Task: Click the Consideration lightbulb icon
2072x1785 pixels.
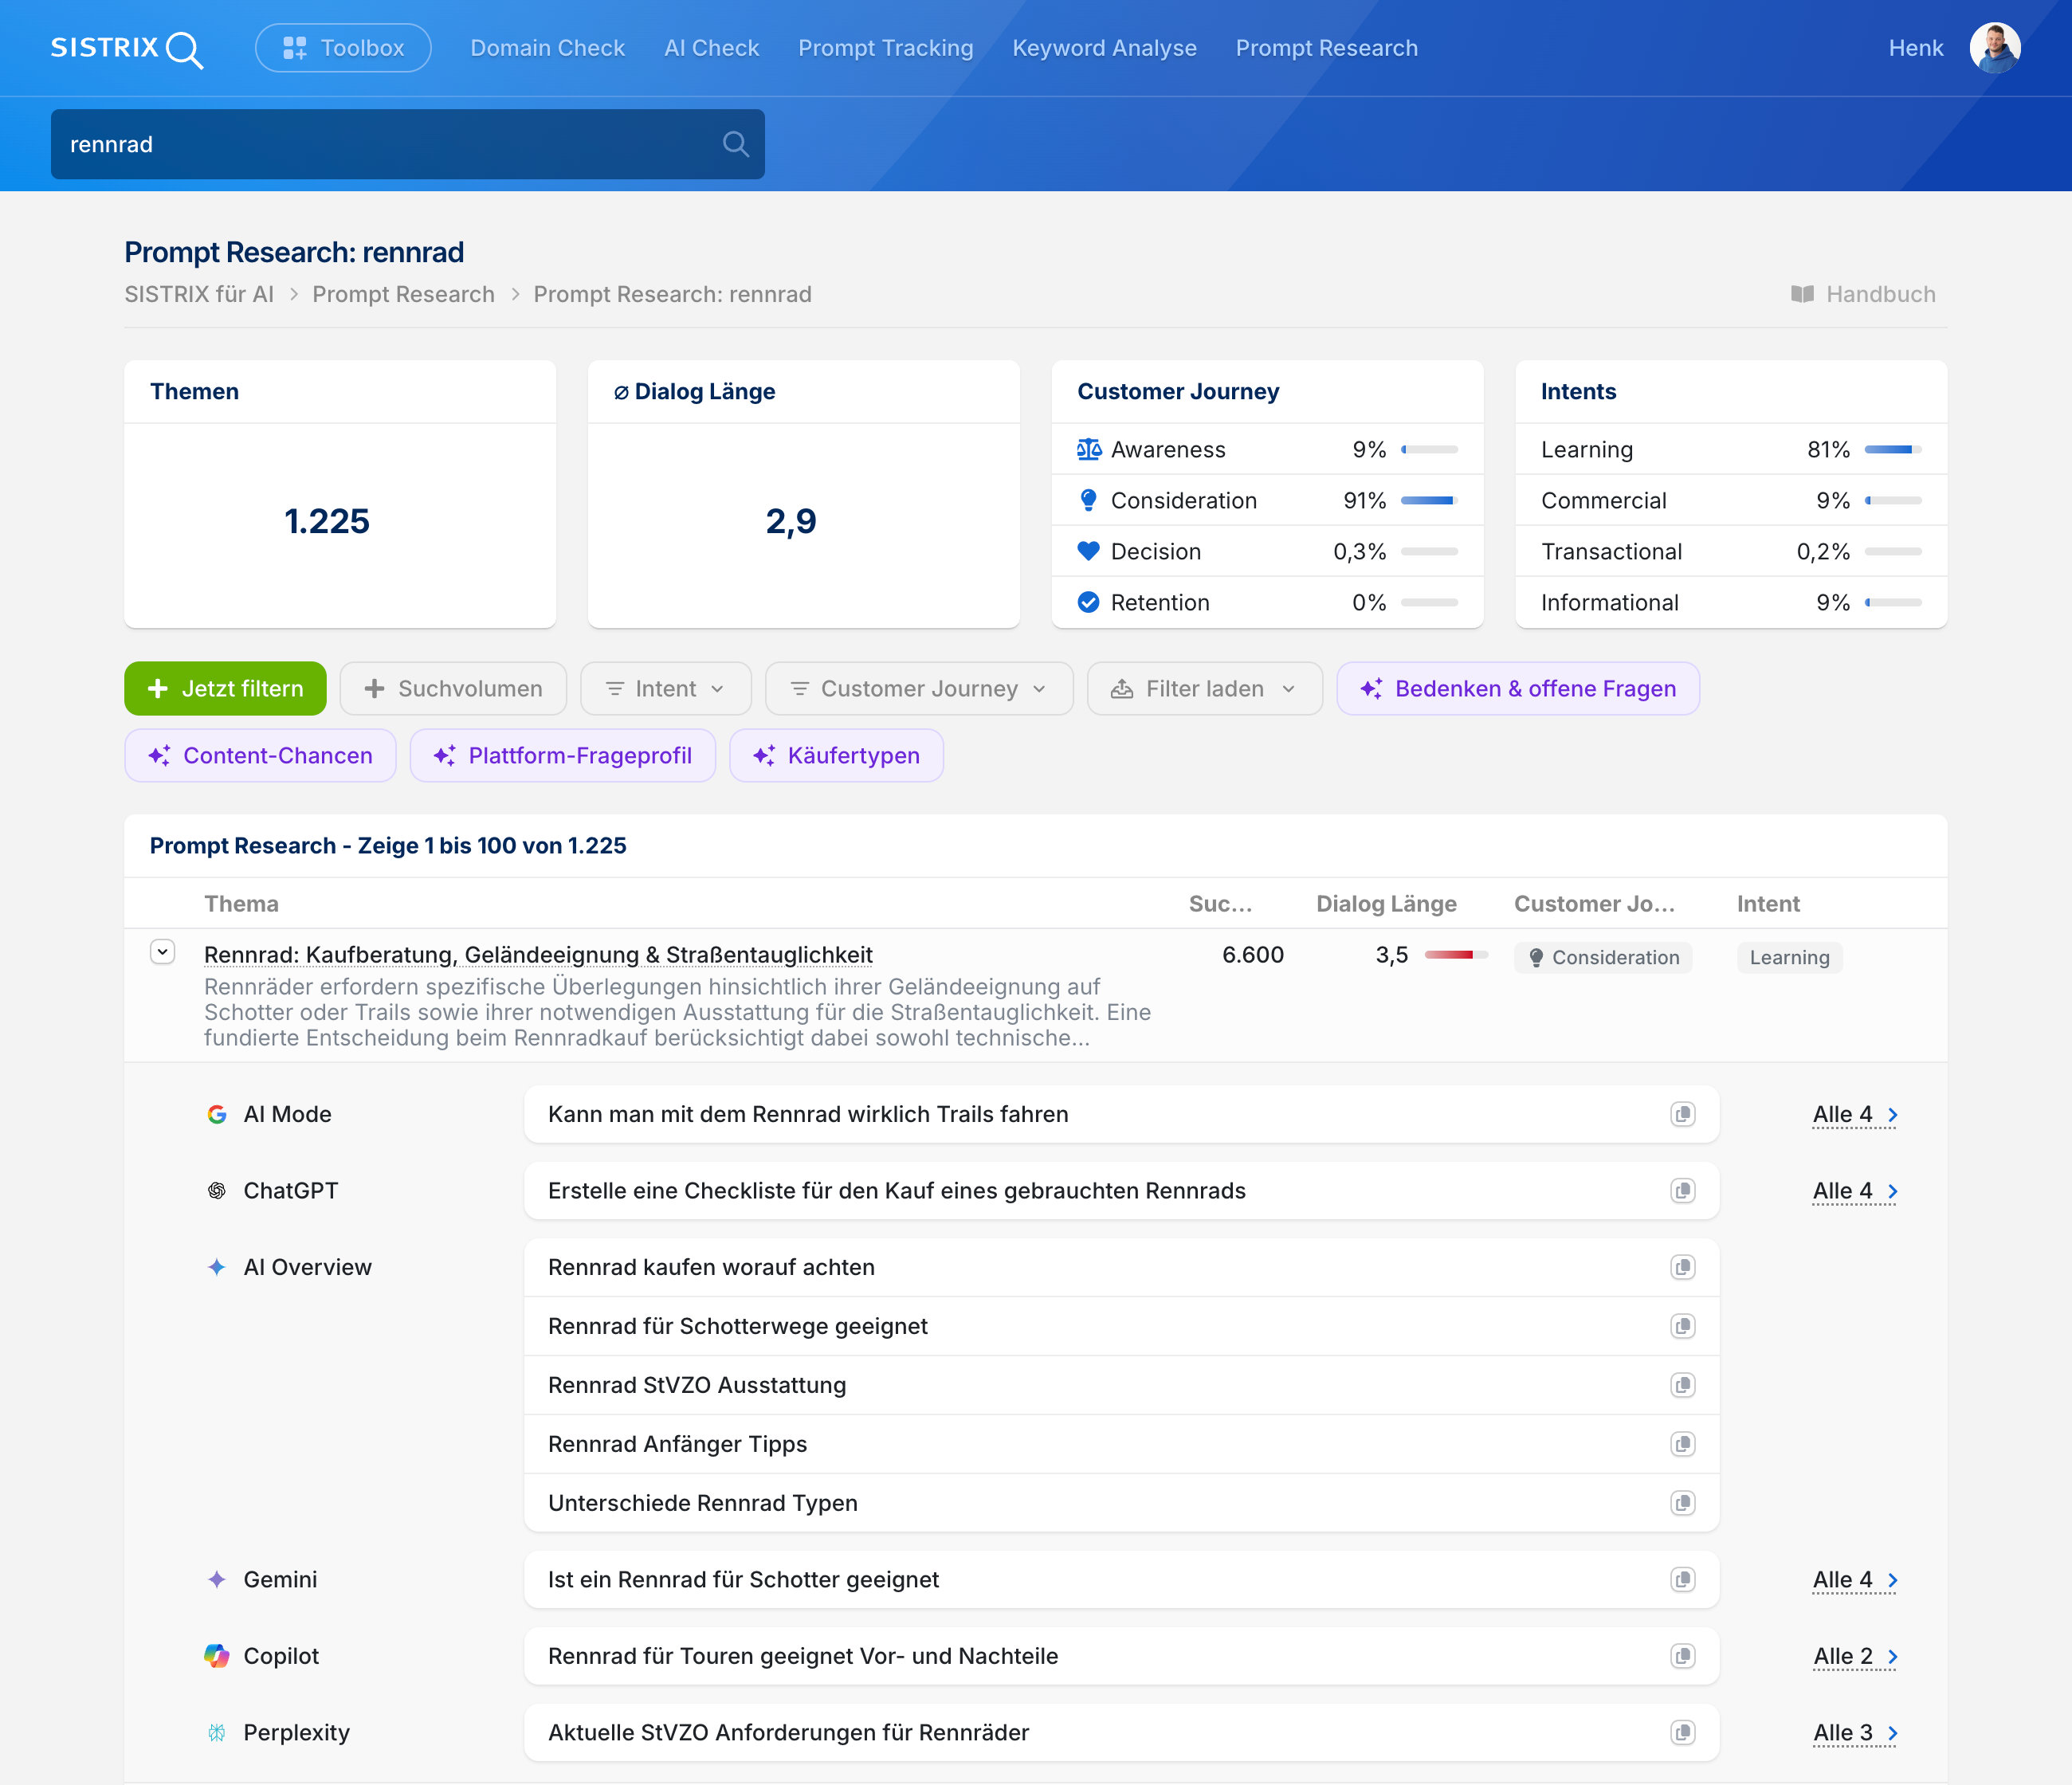Action: (1089, 500)
